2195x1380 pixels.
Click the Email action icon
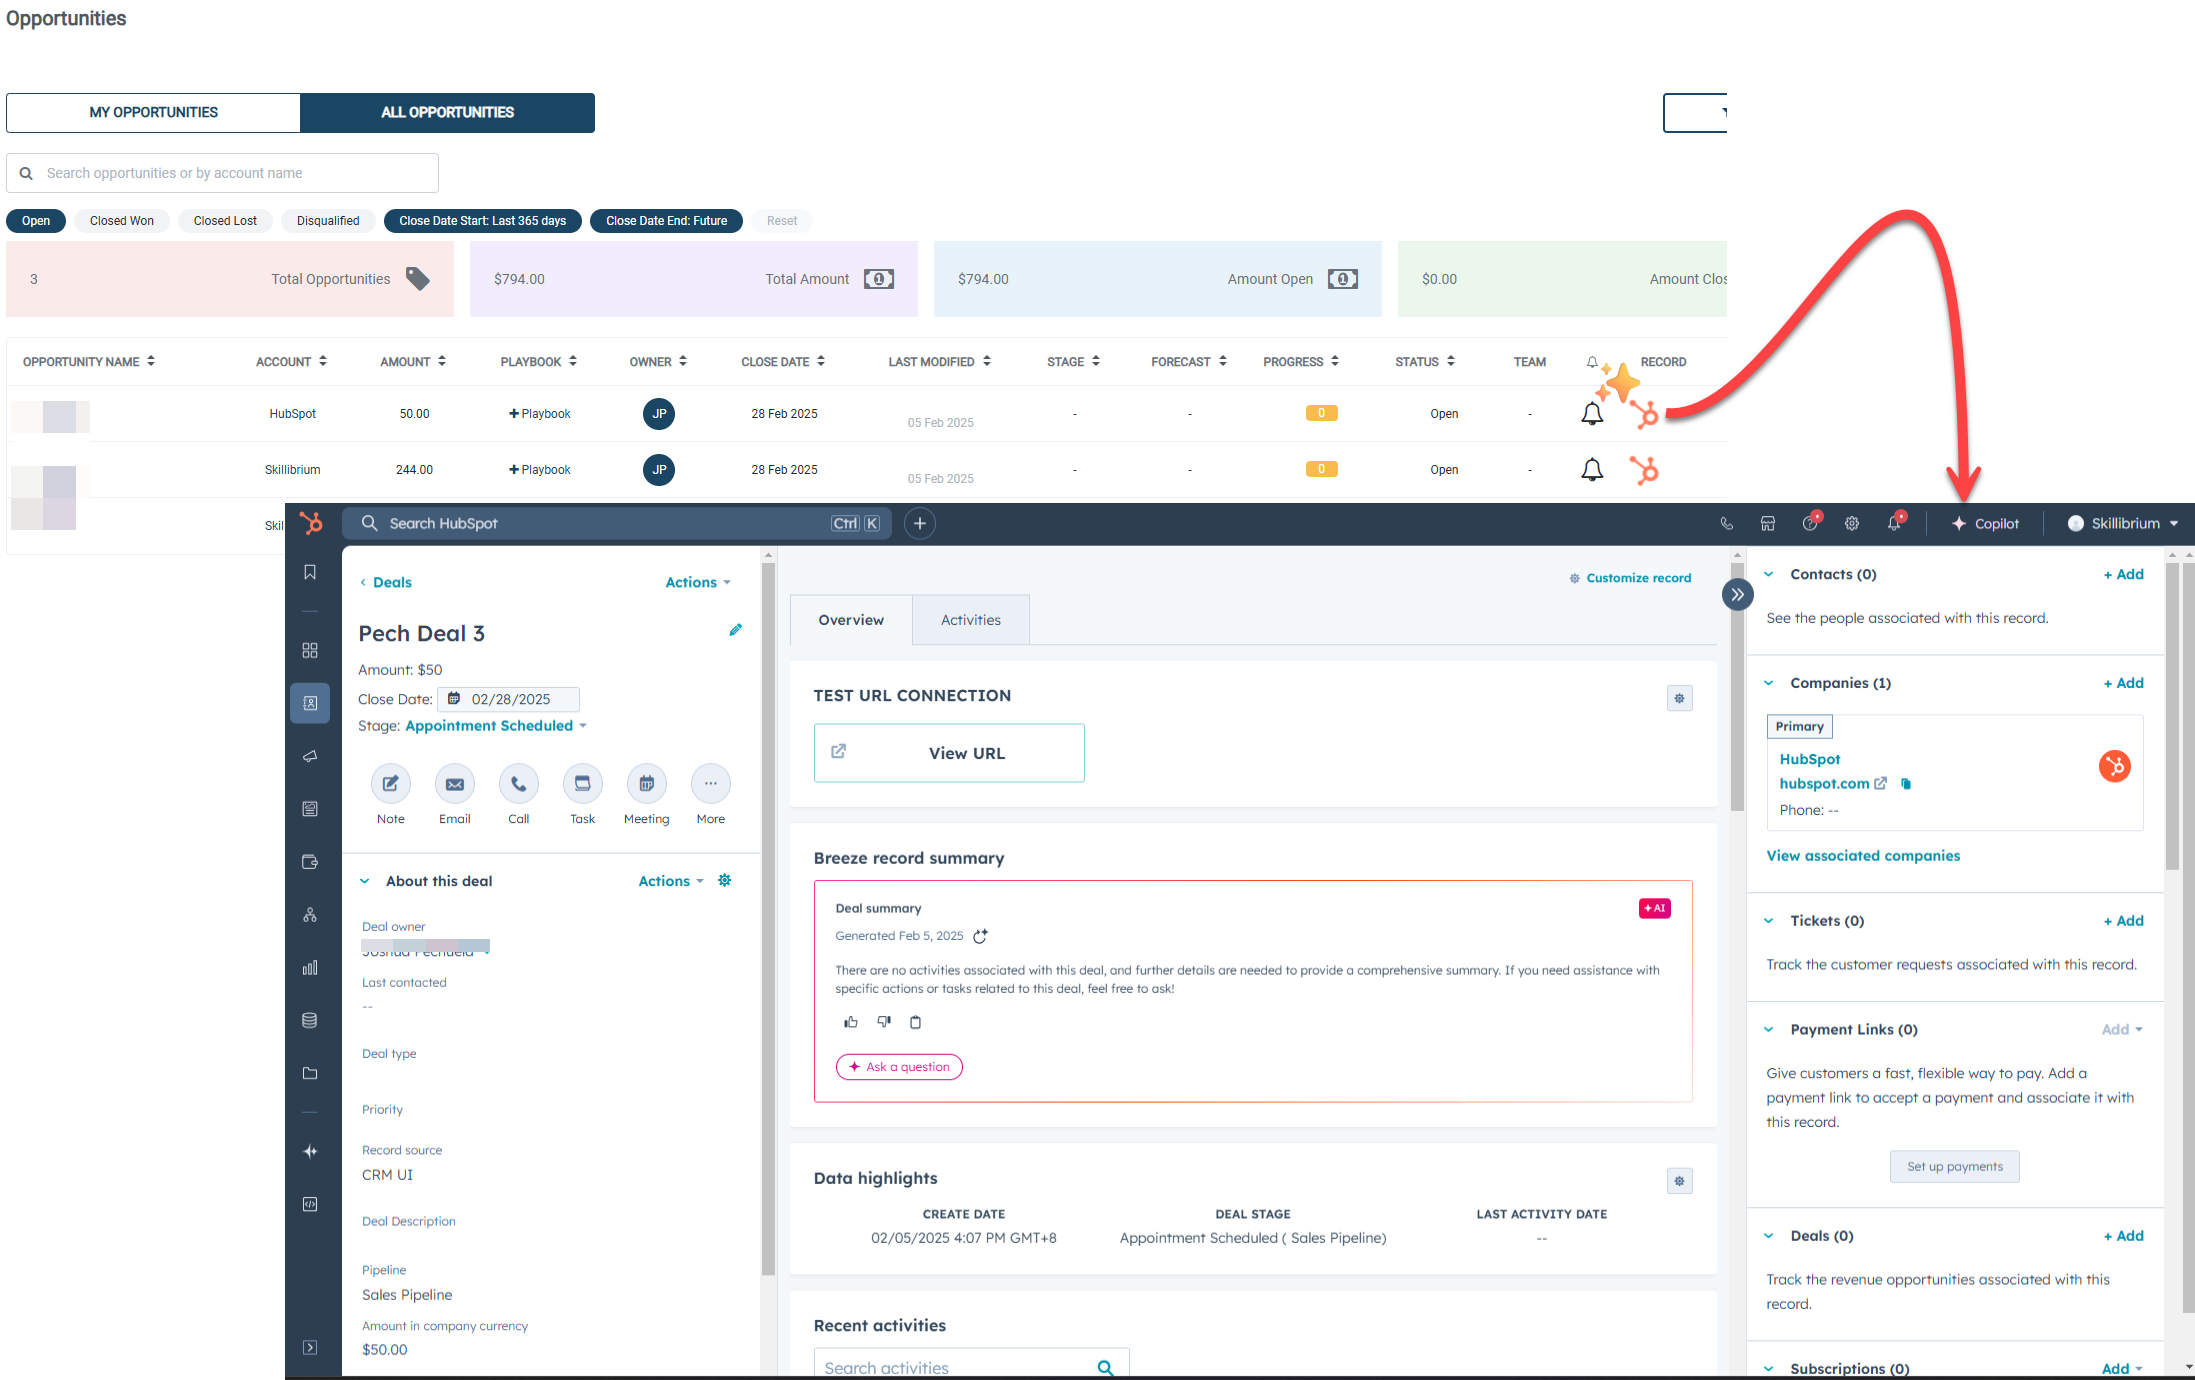tap(454, 784)
